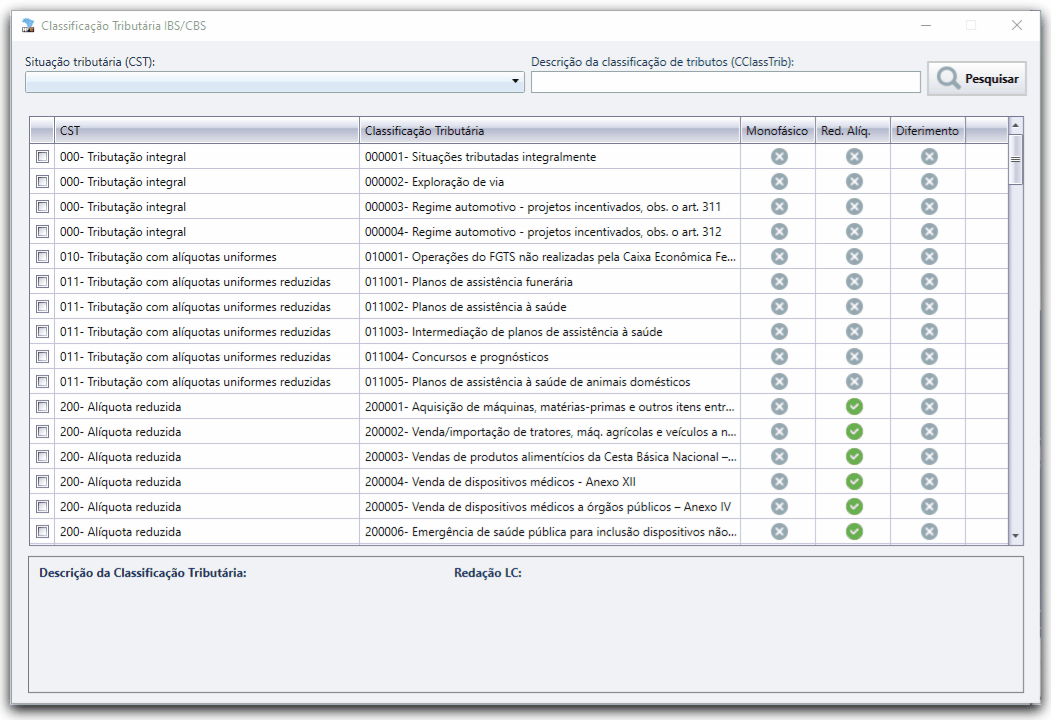Sort by Classificação Tributária column header

(549, 131)
